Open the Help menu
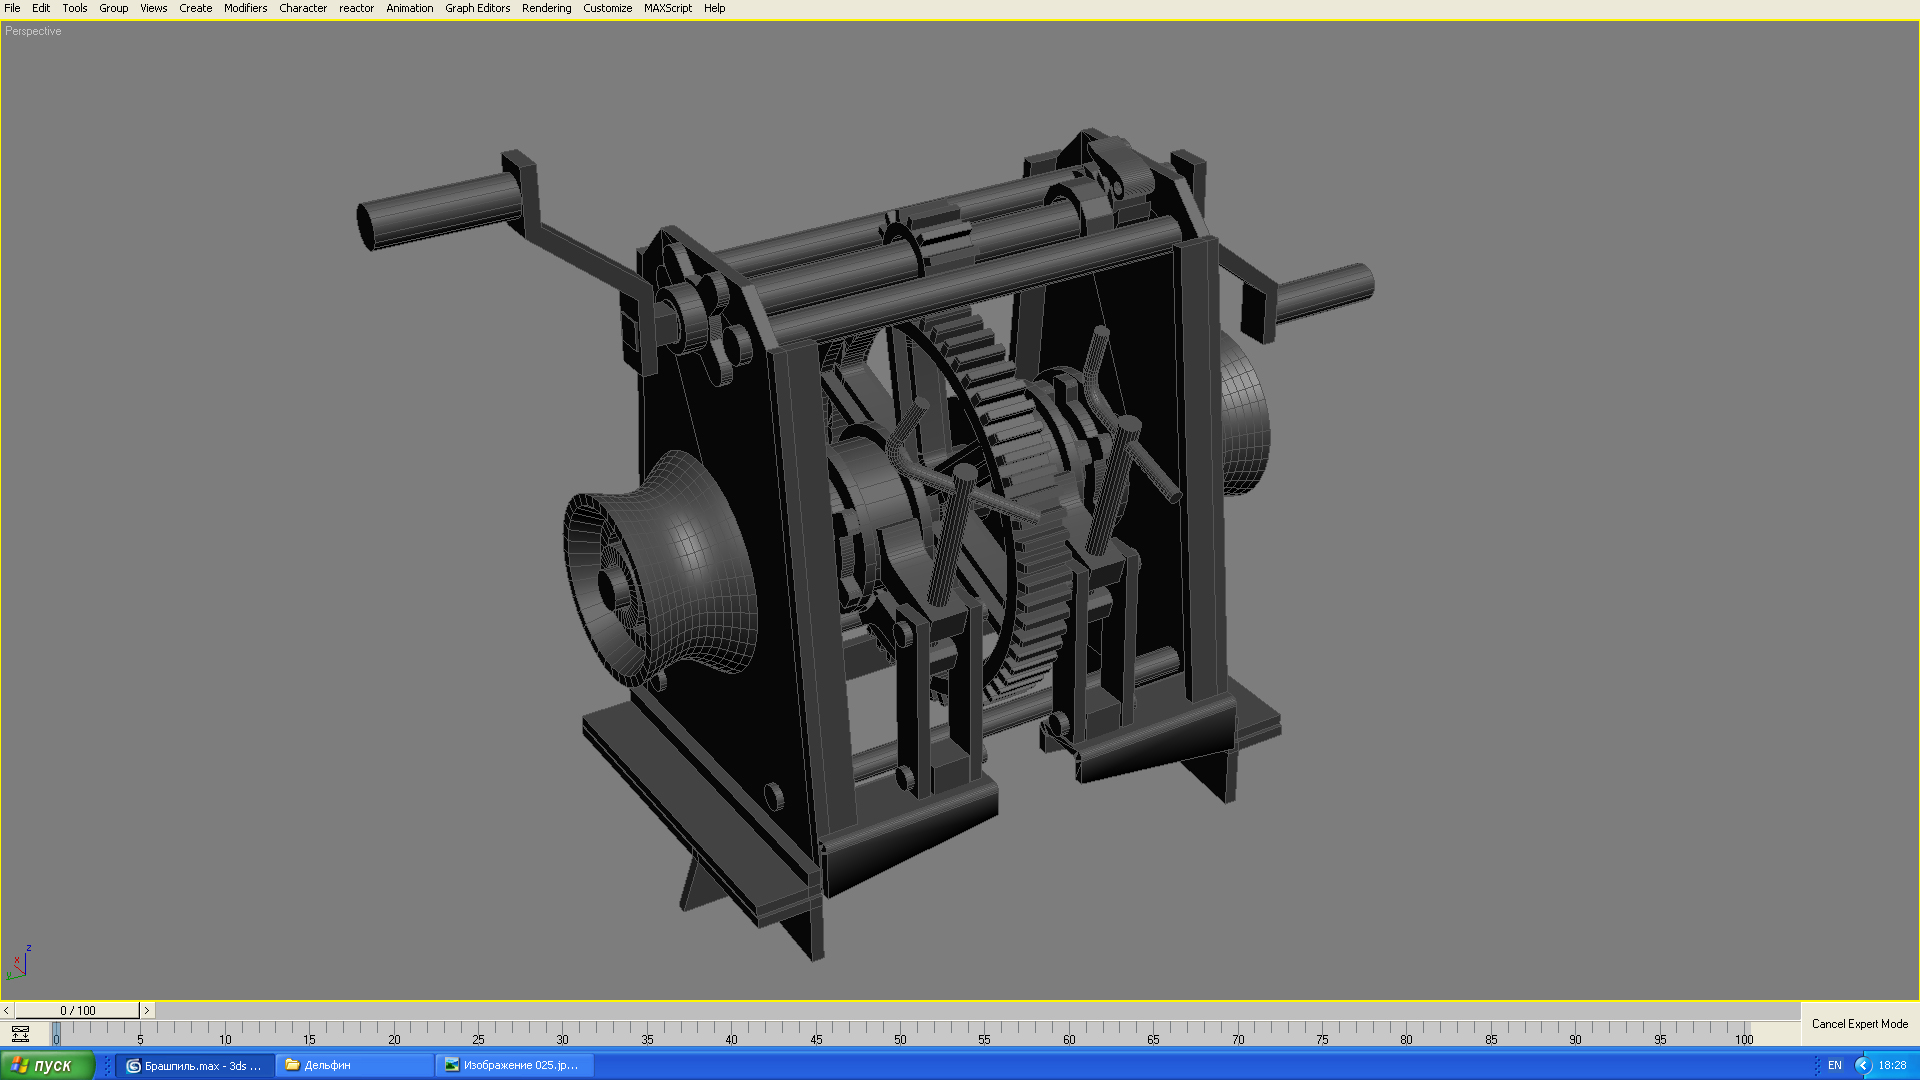The image size is (1920, 1080). click(714, 8)
